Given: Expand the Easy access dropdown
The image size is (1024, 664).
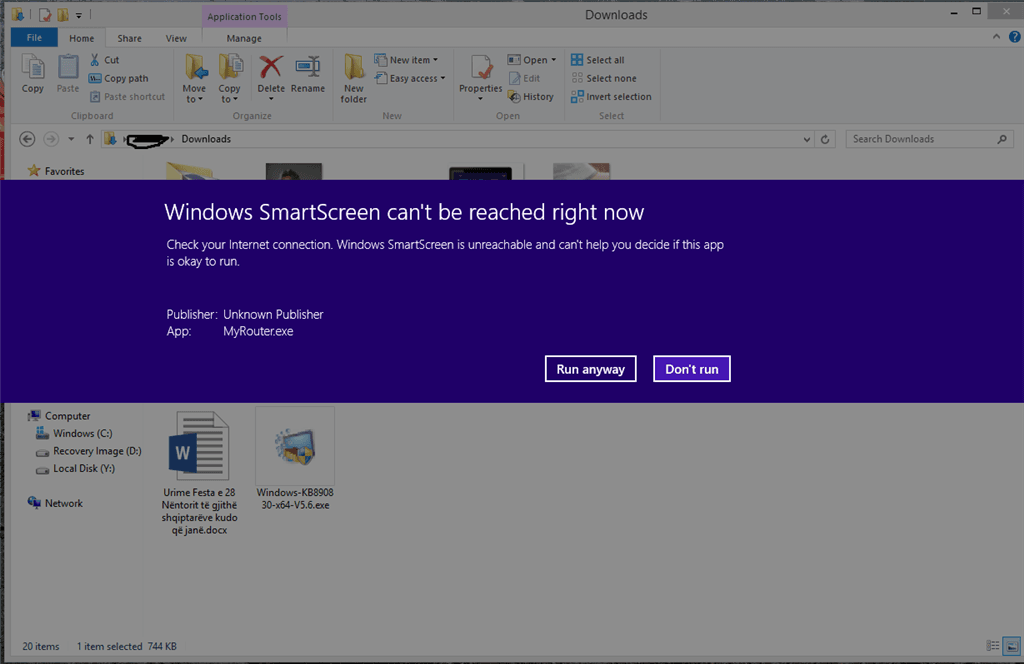Looking at the screenshot, I should (x=410, y=78).
